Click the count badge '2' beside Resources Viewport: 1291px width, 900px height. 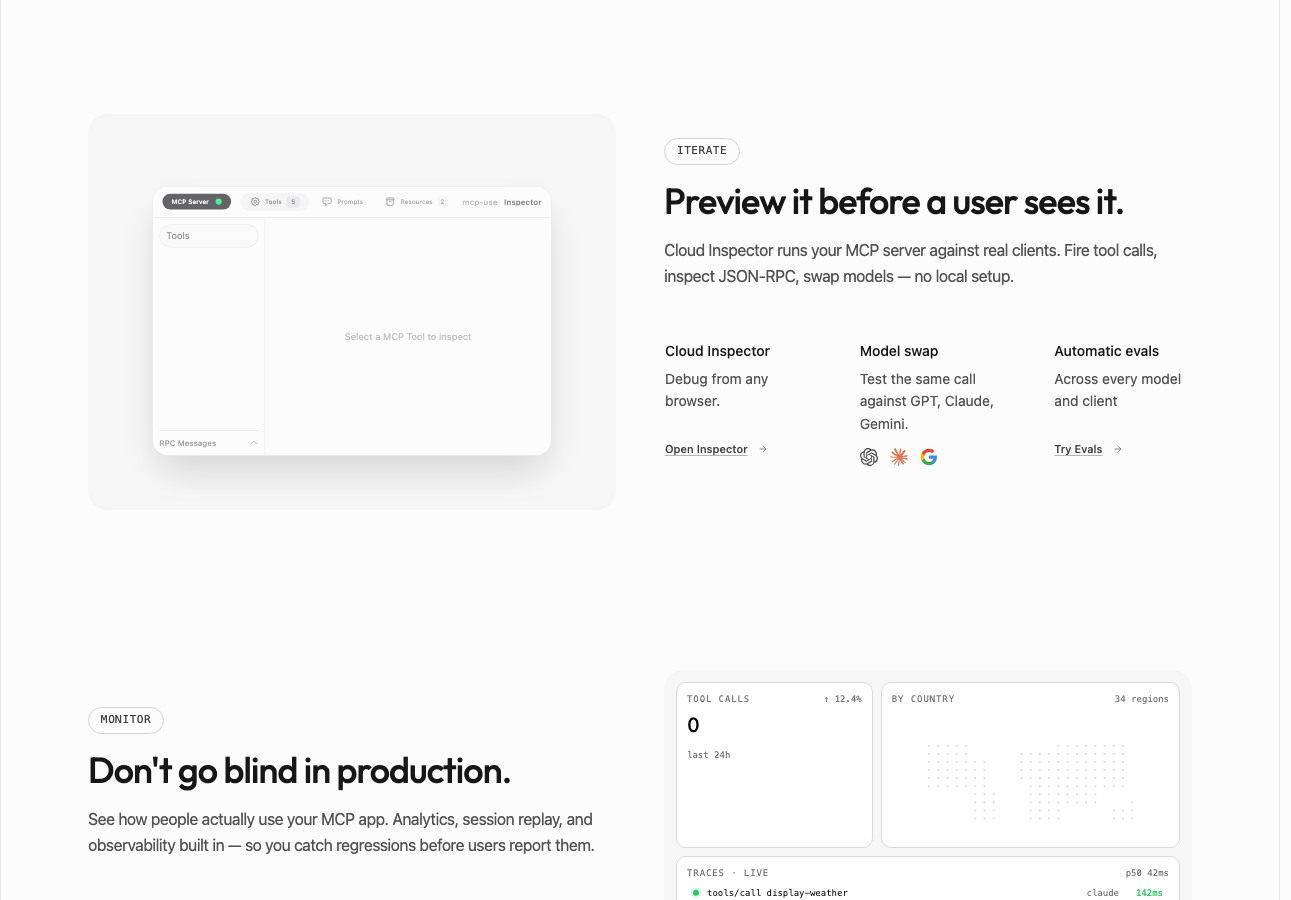(x=442, y=202)
